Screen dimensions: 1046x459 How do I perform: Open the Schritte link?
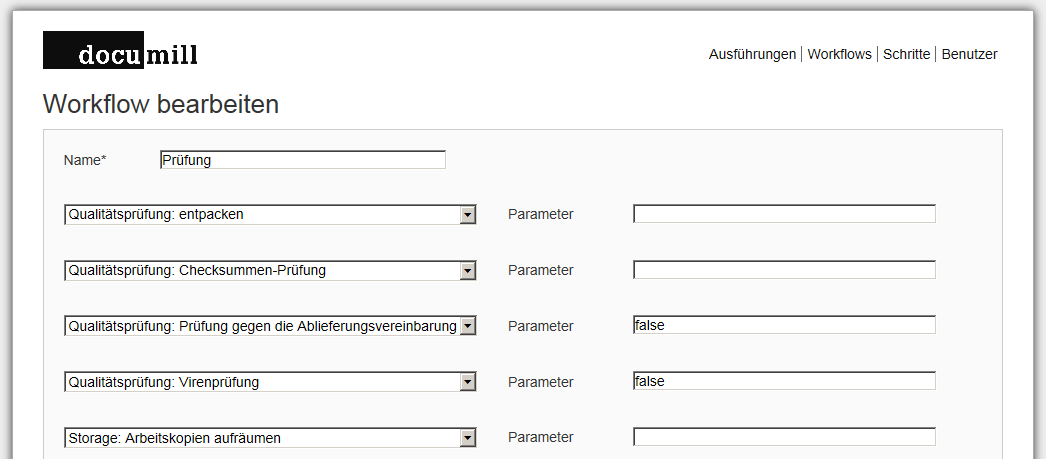[x=906, y=54]
